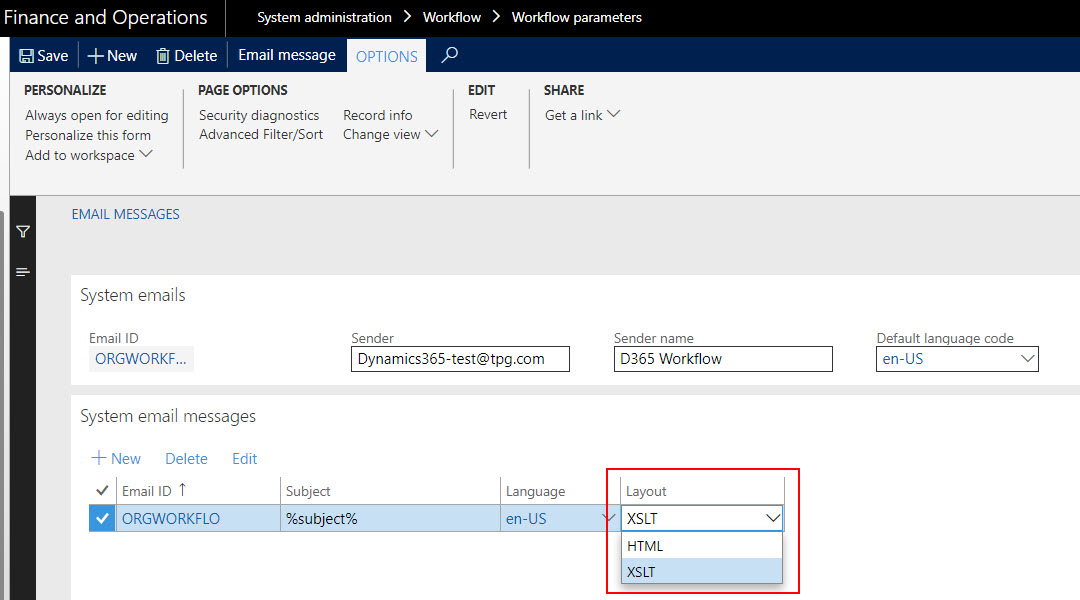Click inside the Sender input field
This screenshot has width=1080, height=600.
point(460,358)
